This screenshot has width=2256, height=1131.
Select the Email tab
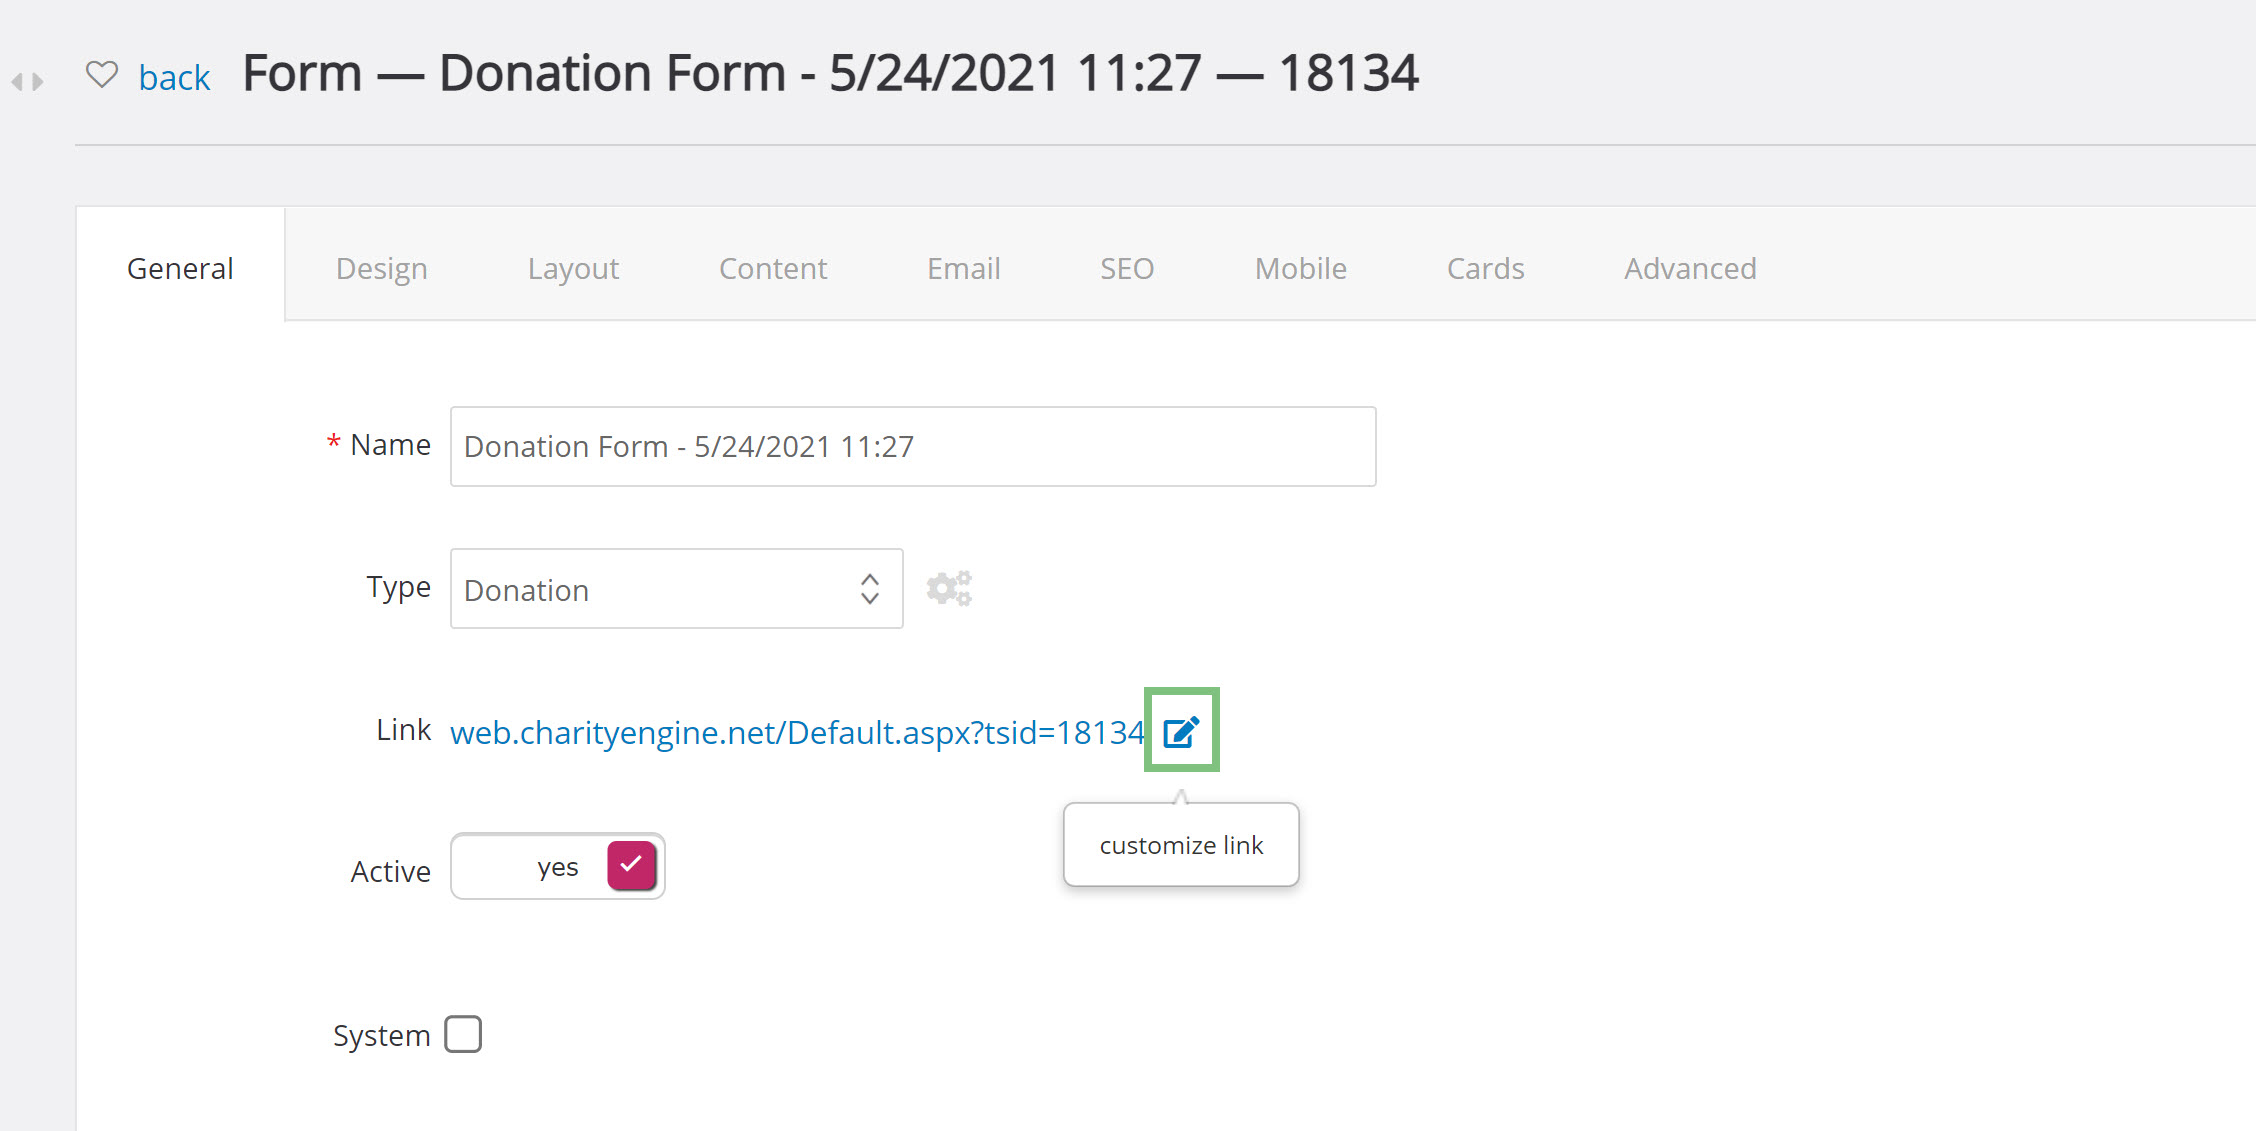pos(963,268)
